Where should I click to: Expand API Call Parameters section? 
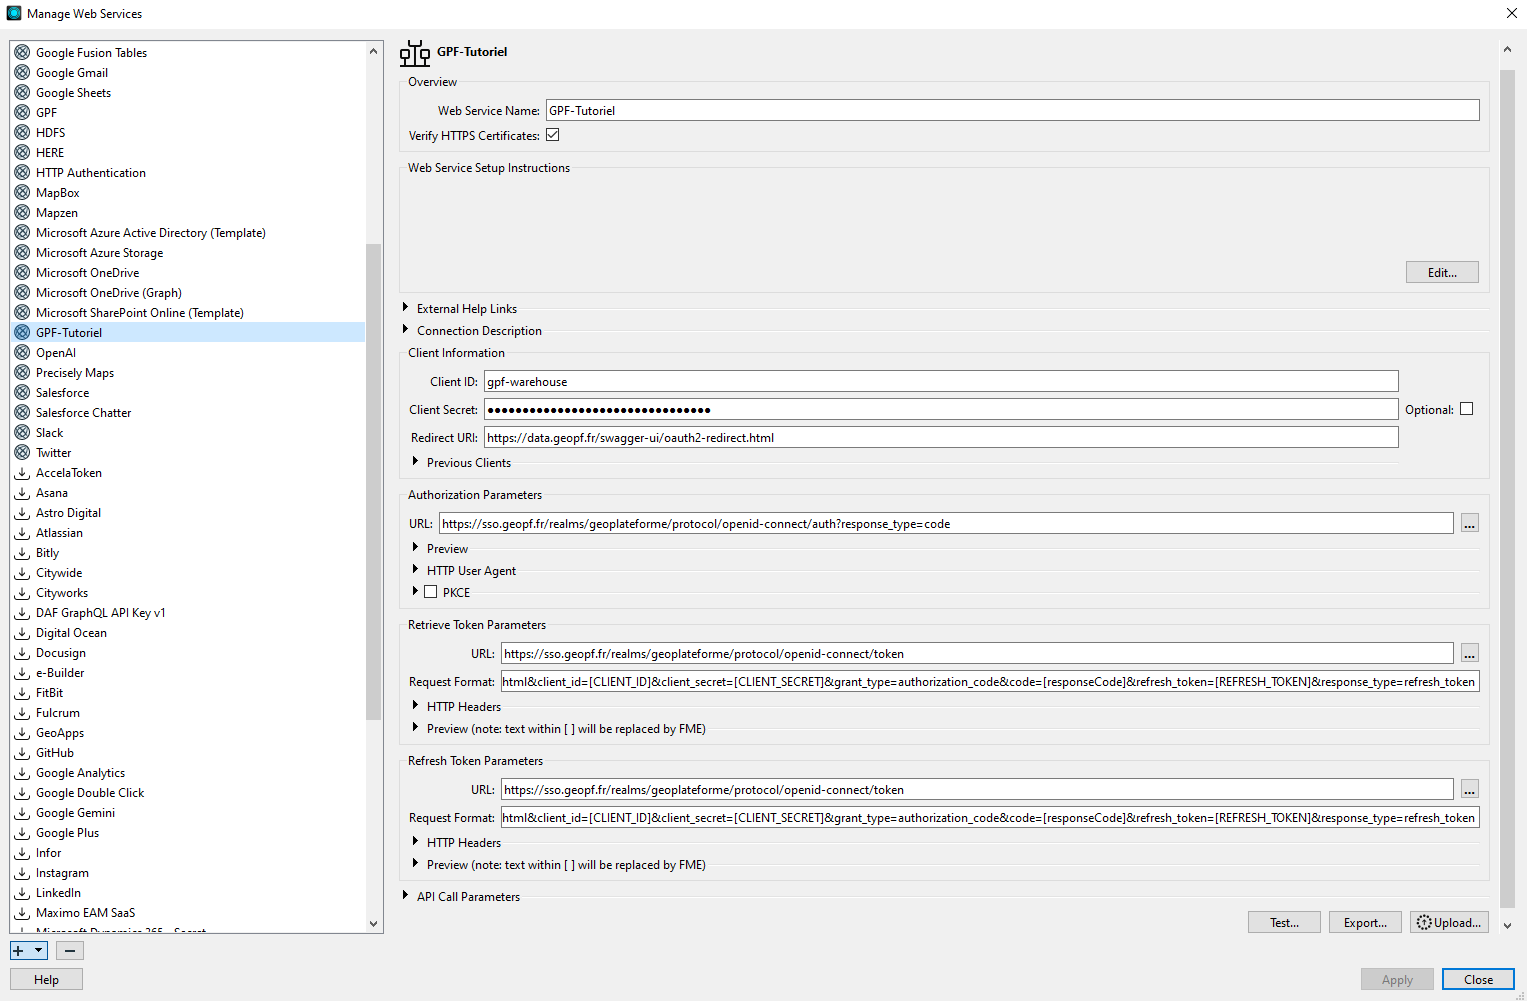coord(405,896)
